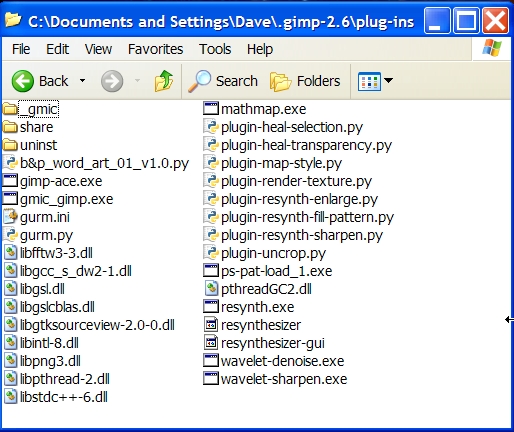Click the wavelet-denoise.exe application icon
This screenshot has height=432, width=514.
tap(211, 361)
